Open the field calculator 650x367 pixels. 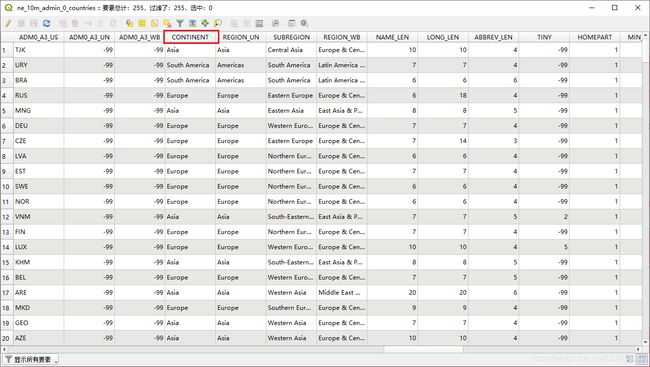click(259, 24)
